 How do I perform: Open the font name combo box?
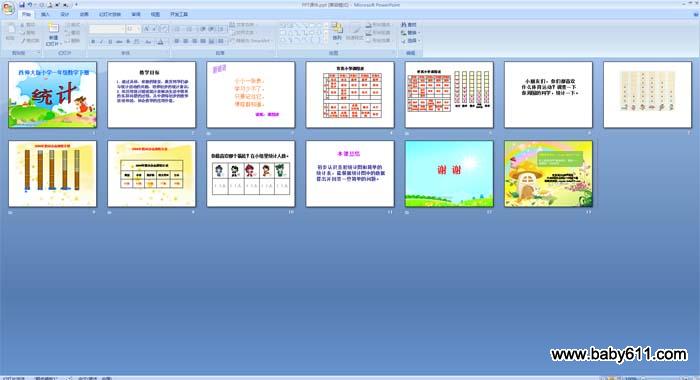[x=107, y=29]
